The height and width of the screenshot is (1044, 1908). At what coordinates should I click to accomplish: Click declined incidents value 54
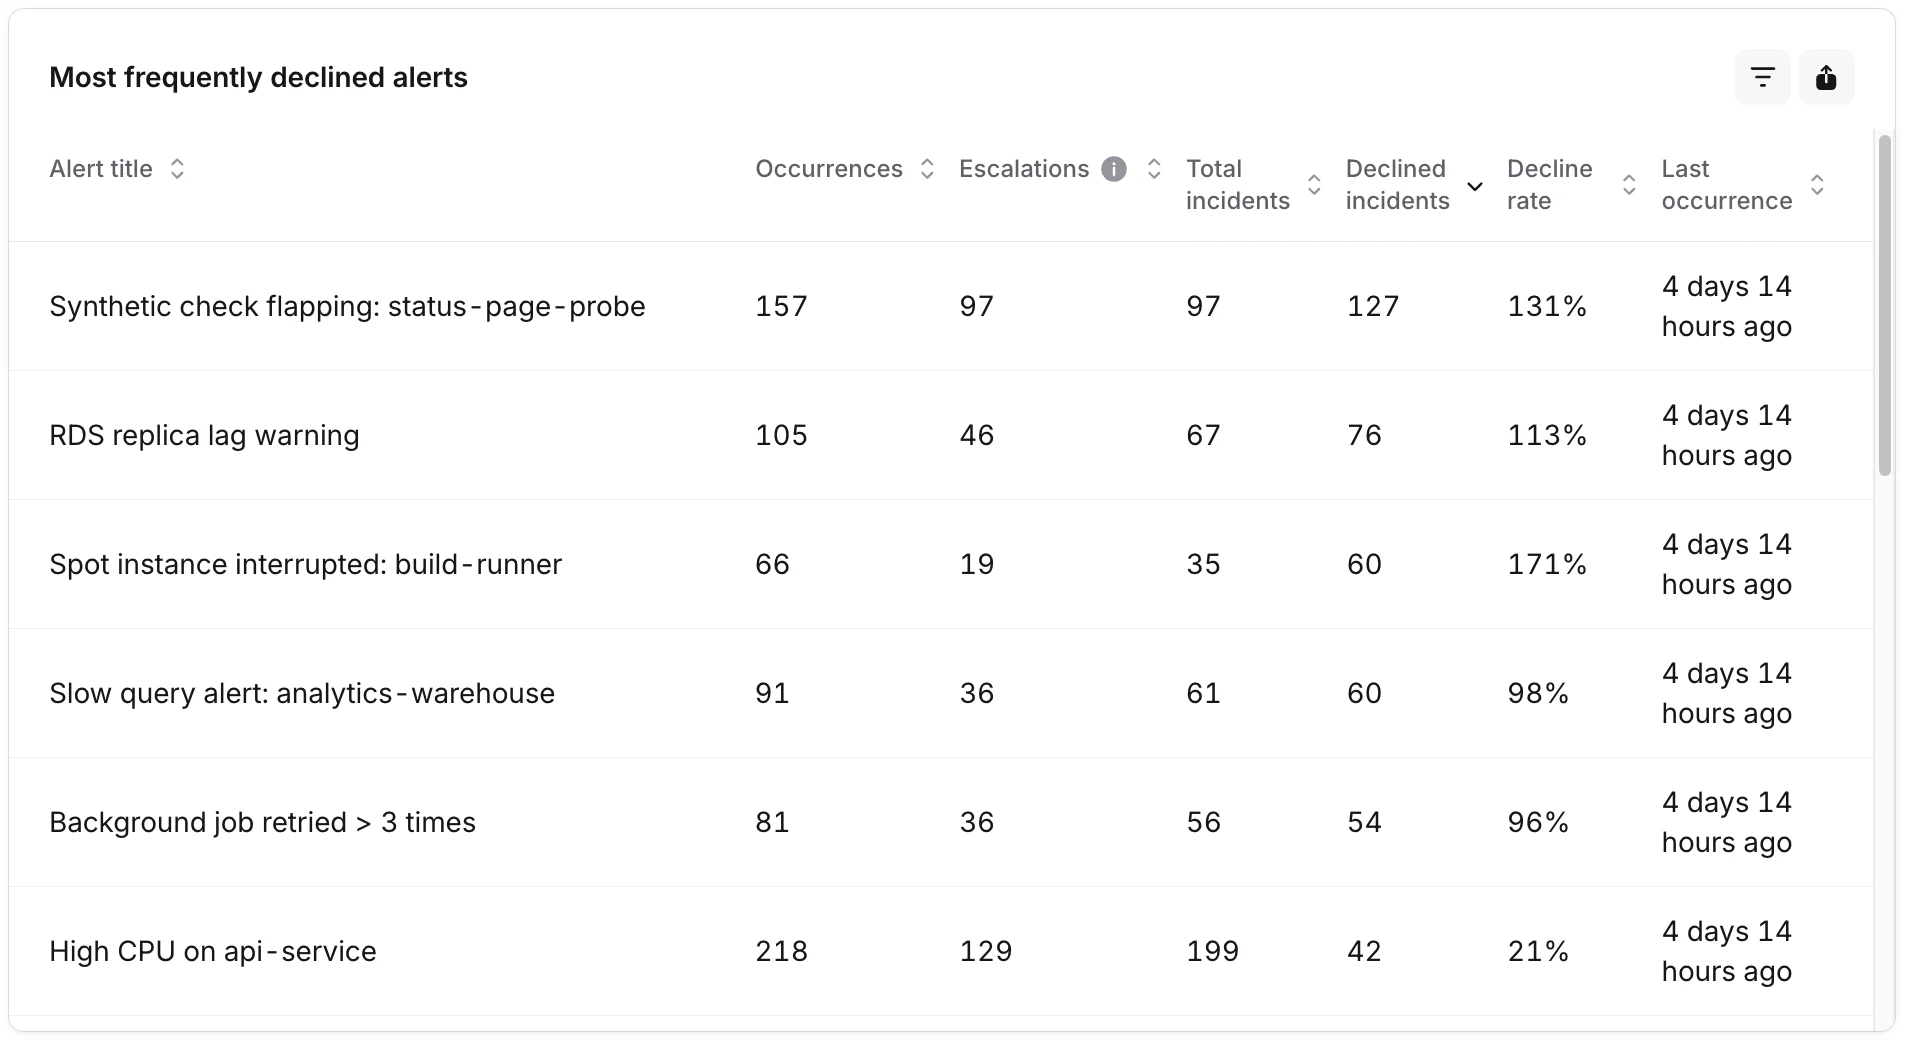[1364, 822]
